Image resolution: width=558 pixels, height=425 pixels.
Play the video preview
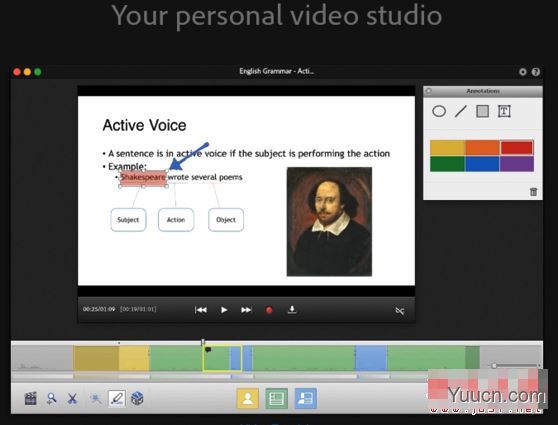[224, 310]
